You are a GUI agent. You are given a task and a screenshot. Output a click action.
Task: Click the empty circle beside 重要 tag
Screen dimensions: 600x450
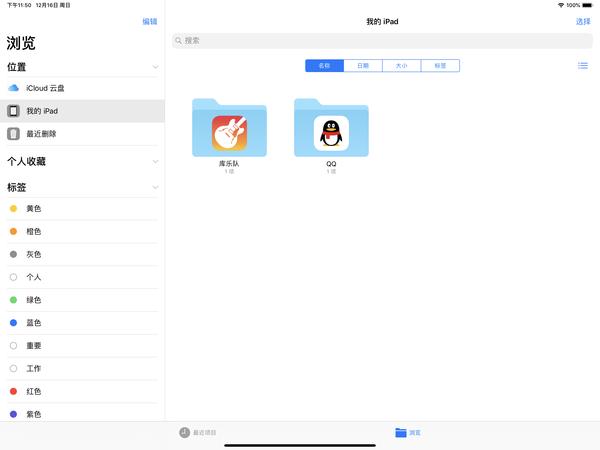(x=13, y=346)
